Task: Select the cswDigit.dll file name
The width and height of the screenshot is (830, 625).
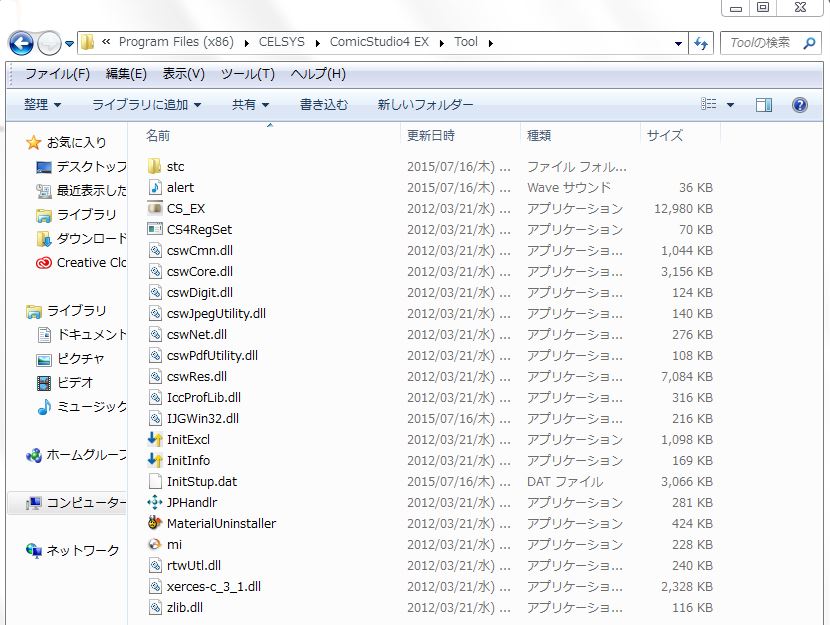Action: click(200, 293)
